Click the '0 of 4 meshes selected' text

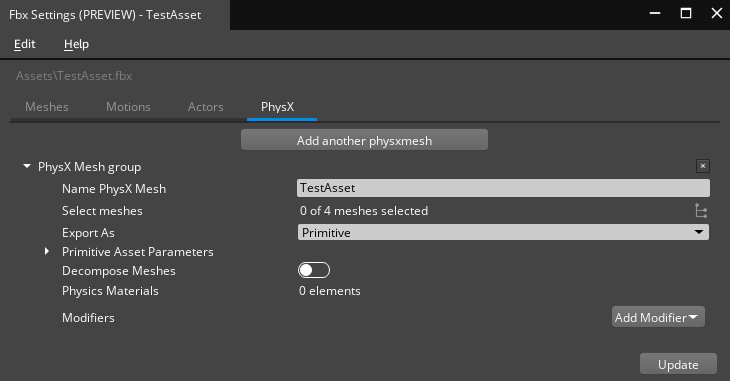[x=364, y=211]
